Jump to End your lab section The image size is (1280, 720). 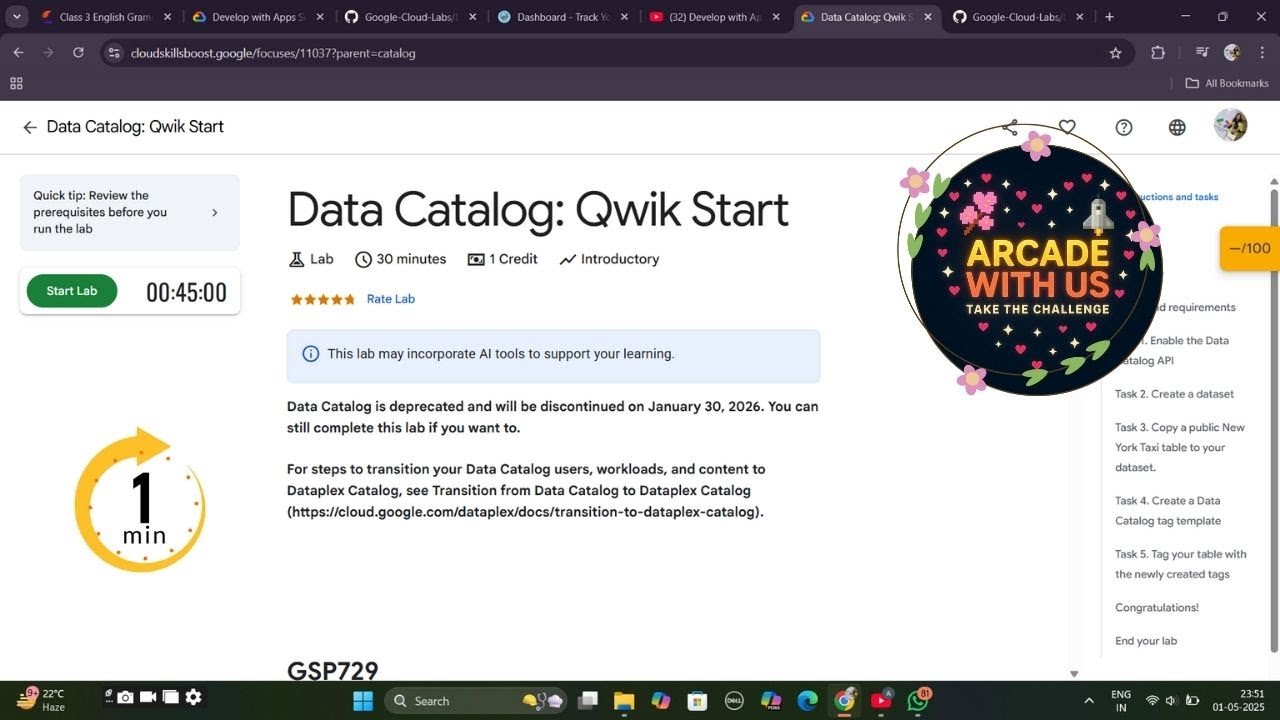(x=1146, y=641)
